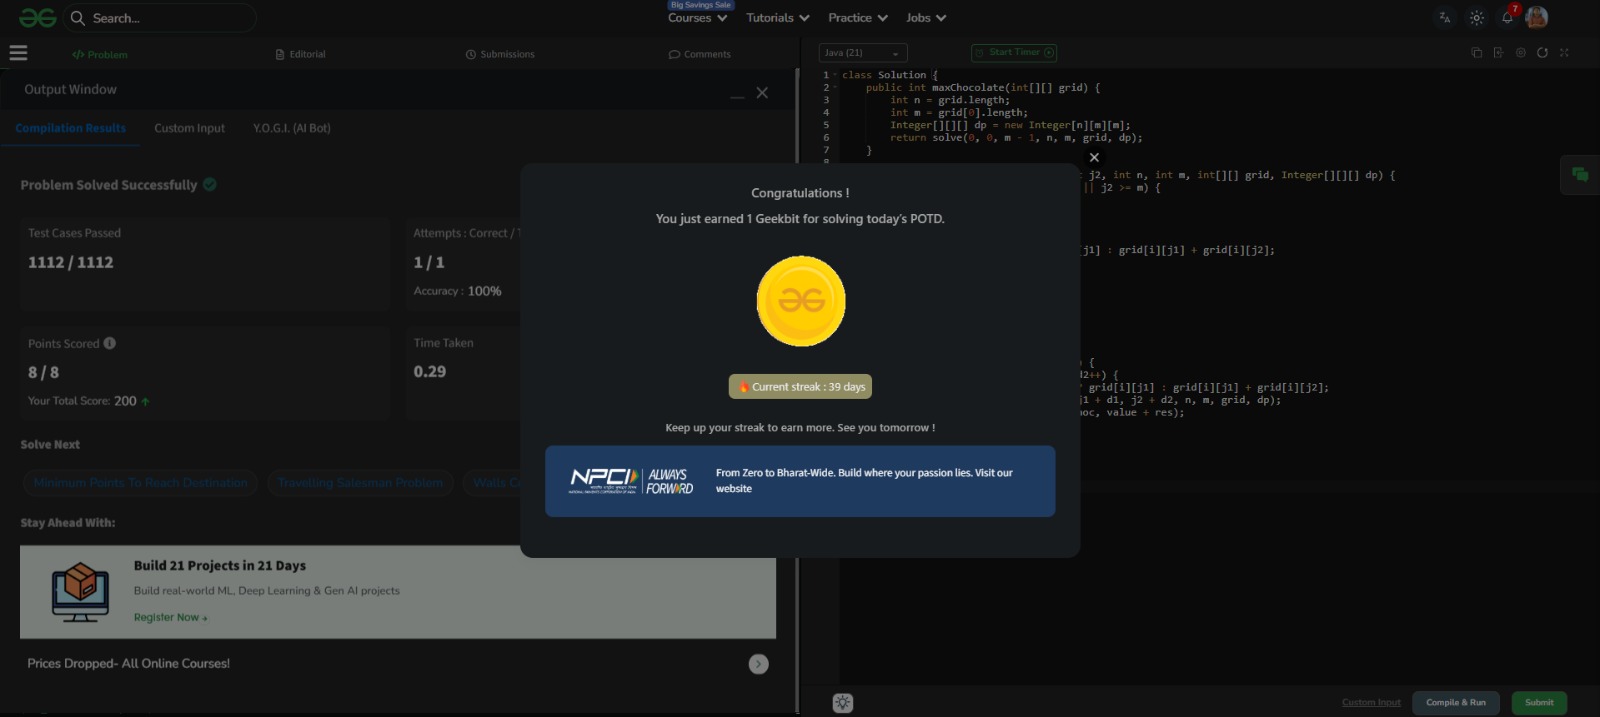Click the Custom Input link below editor
Viewport: 1600px width, 717px height.
click(1371, 702)
